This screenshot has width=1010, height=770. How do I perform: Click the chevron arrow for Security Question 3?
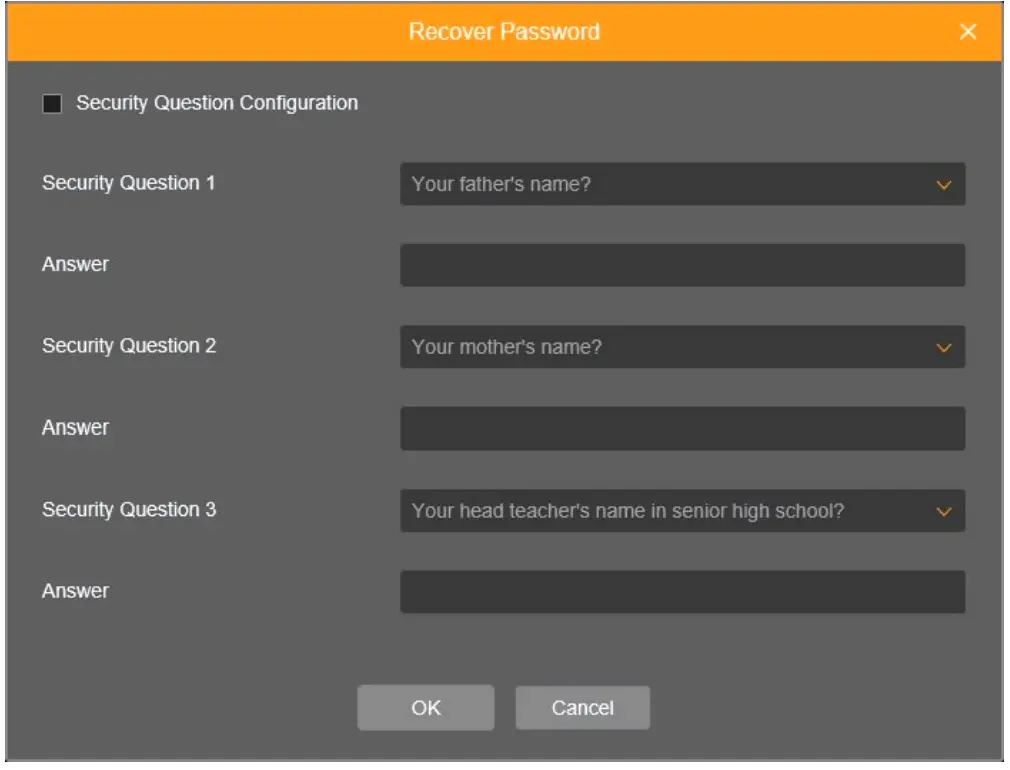(x=943, y=512)
